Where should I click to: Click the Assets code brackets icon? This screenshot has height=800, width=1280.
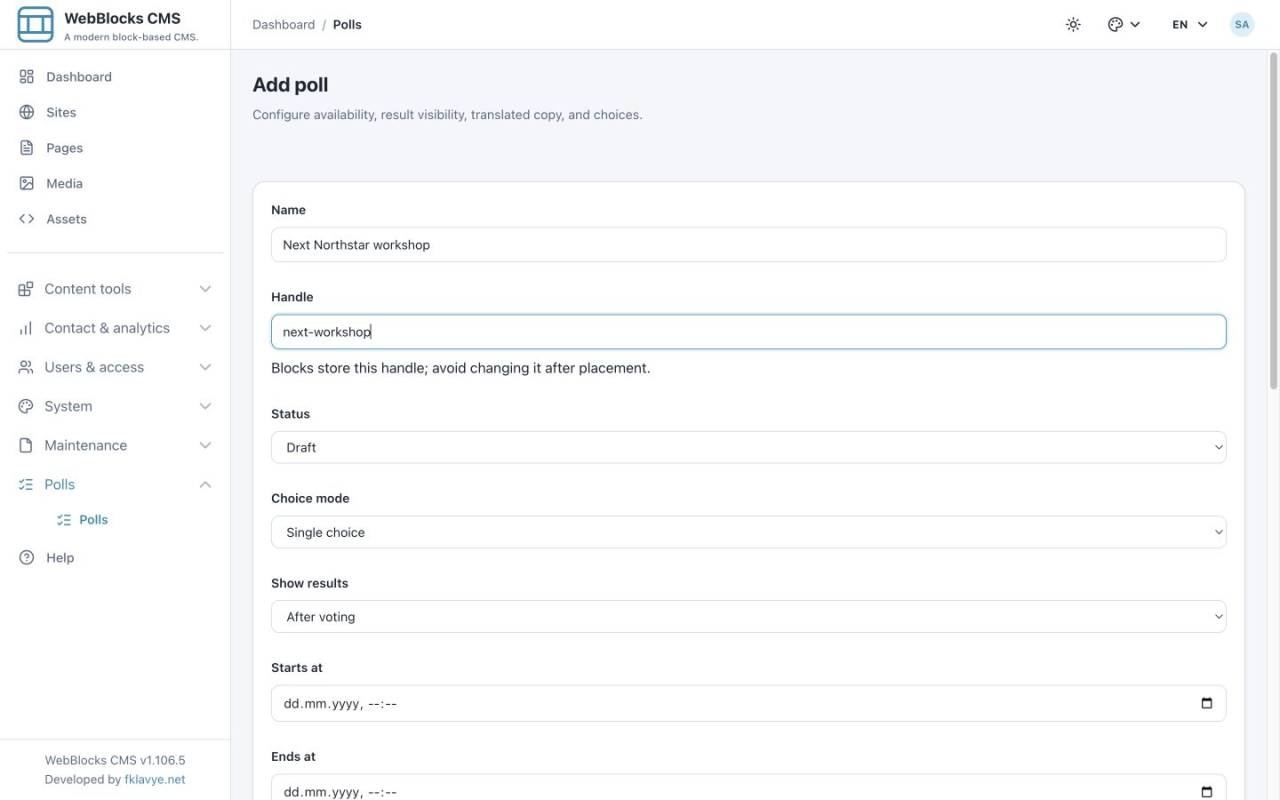[27, 219]
